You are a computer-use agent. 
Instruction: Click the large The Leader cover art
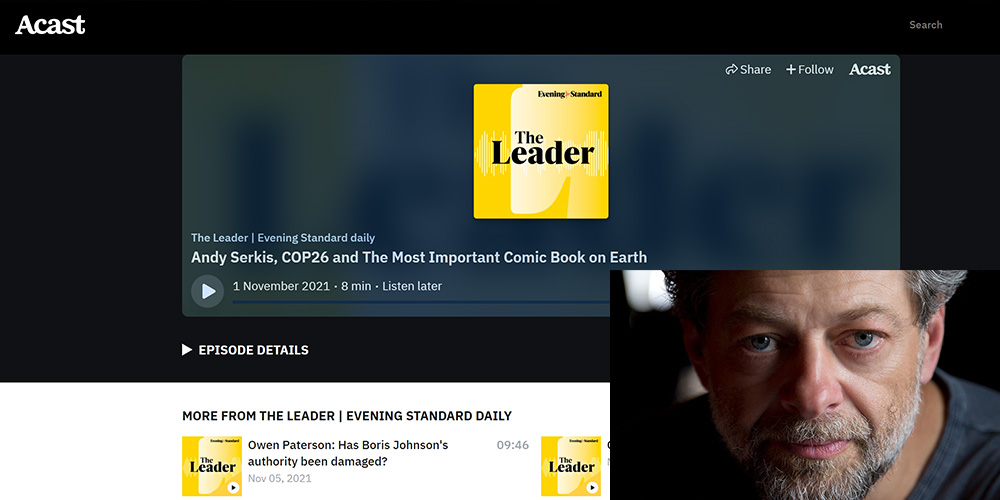coord(541,151)
